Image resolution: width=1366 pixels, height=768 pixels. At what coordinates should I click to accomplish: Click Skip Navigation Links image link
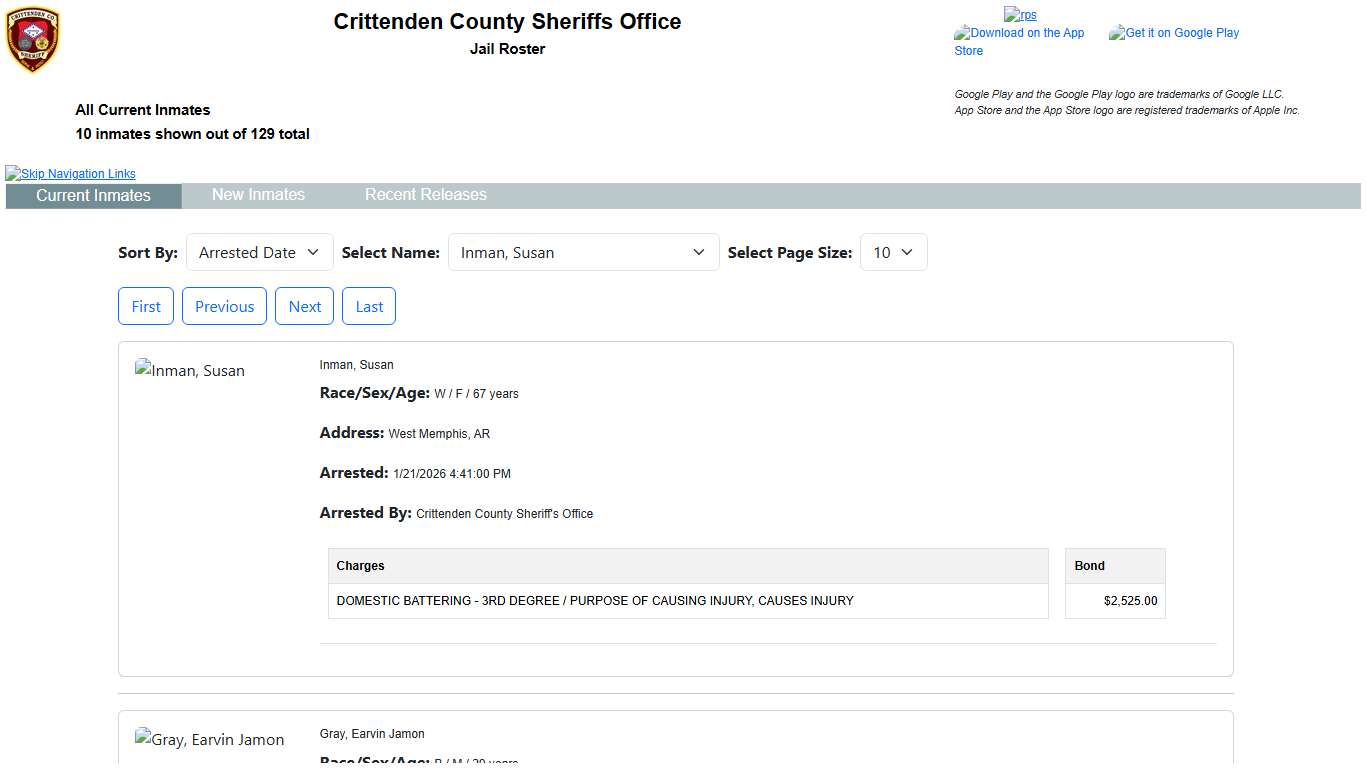coord(70,174)
